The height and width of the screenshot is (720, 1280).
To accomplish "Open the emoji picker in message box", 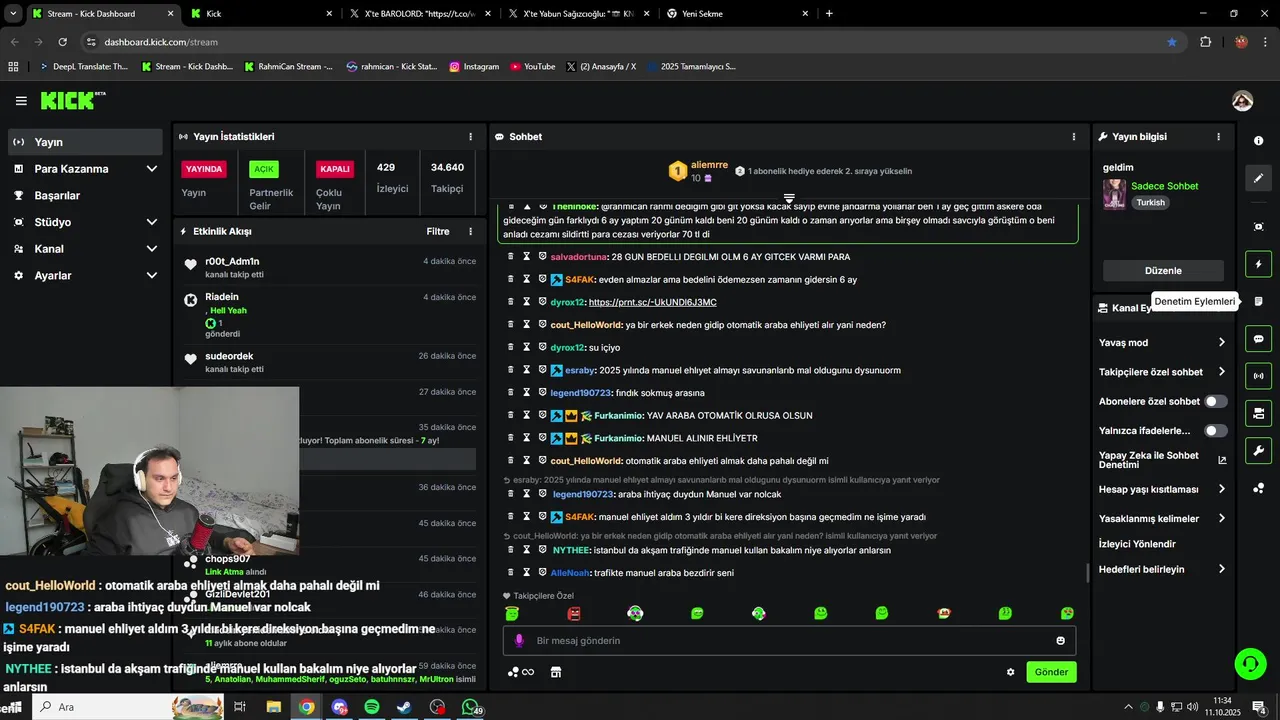I will point(1060,641).
